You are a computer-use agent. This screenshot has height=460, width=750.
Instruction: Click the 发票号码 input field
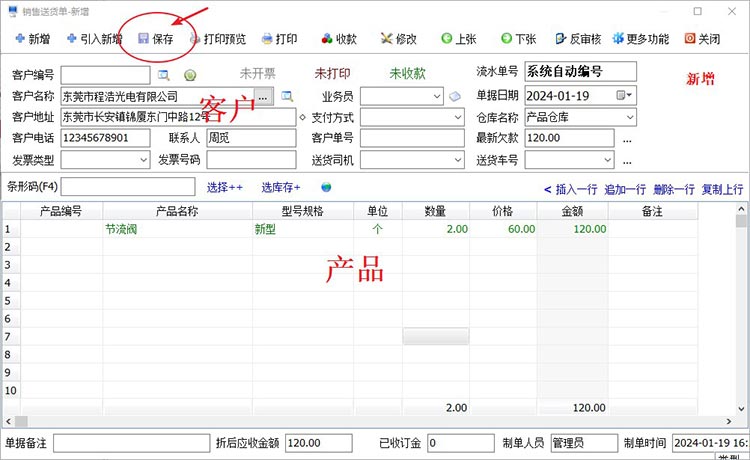[x=251, y=160]
